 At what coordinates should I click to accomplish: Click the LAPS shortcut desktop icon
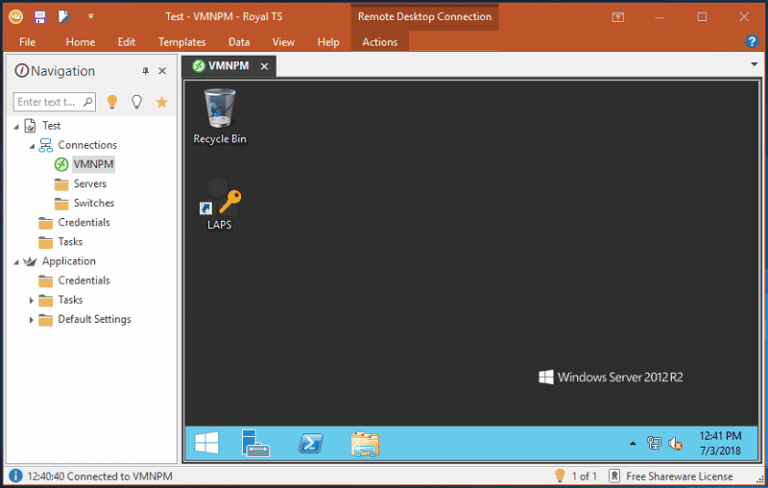click(219, 204)
